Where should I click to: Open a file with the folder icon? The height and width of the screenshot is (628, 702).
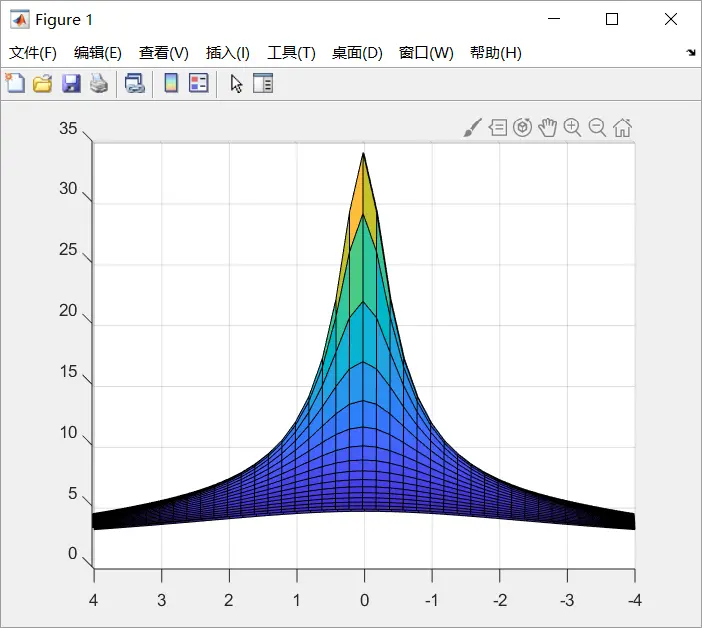pyautogui.click(x=42, y=84)
